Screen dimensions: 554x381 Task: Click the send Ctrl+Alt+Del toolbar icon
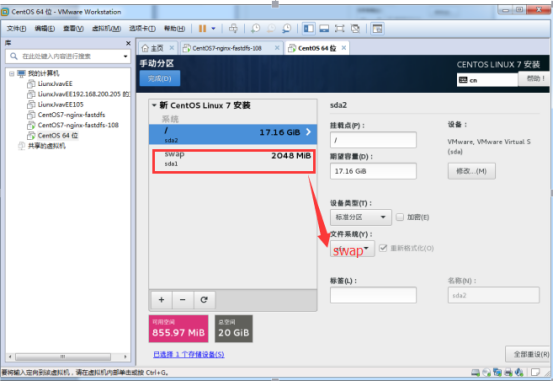pos(233,29)
